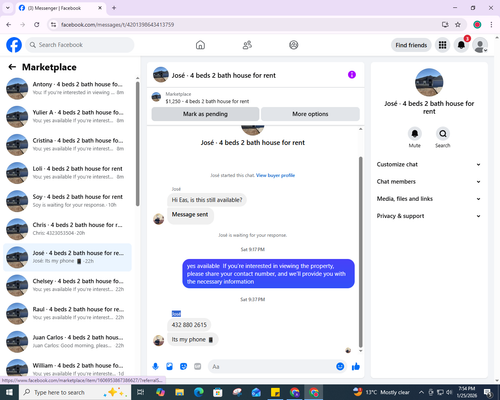Open the Chris conversation

[67, 229]
